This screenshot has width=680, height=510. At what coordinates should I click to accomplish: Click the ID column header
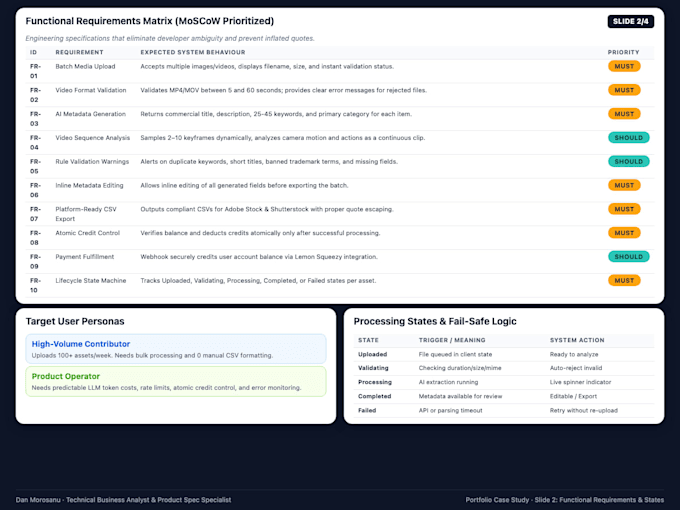point(33,52)
